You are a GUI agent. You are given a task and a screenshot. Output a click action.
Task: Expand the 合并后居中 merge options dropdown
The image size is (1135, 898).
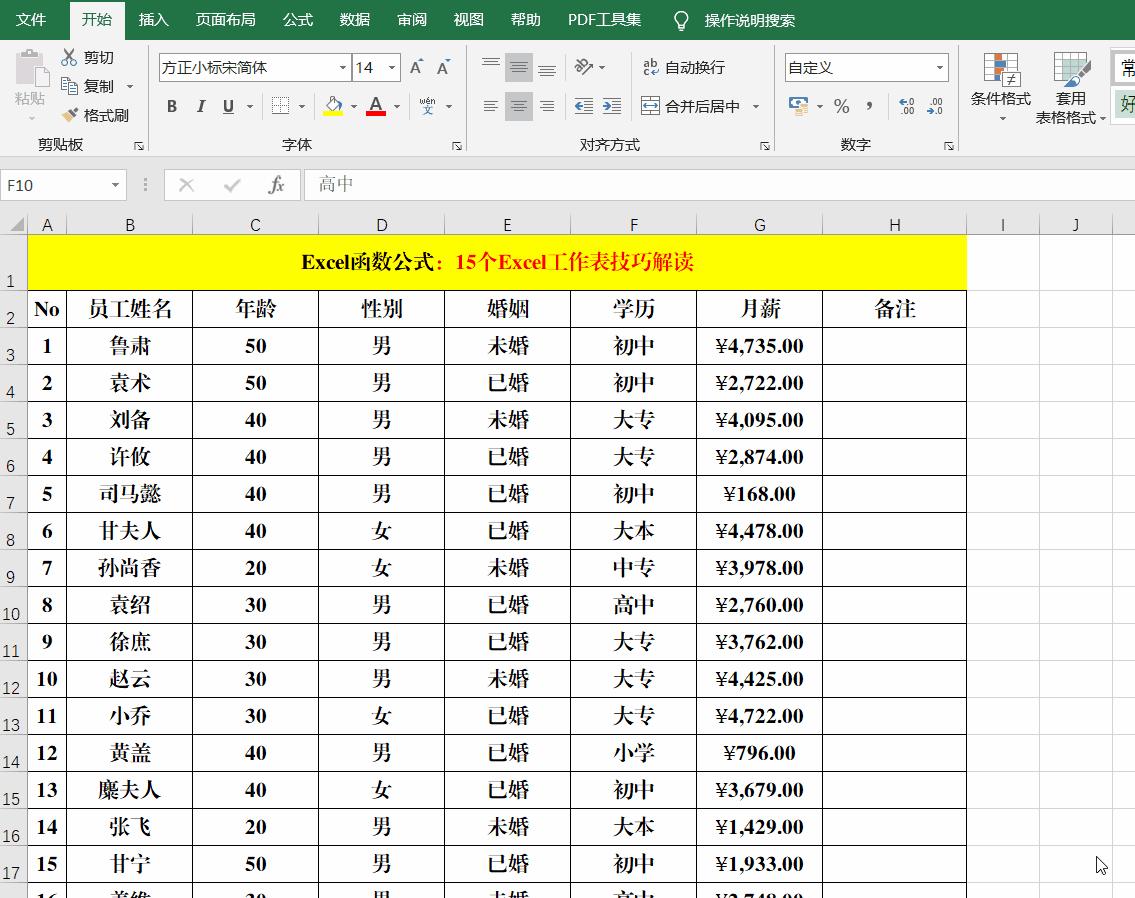click(x=756, y=104)
